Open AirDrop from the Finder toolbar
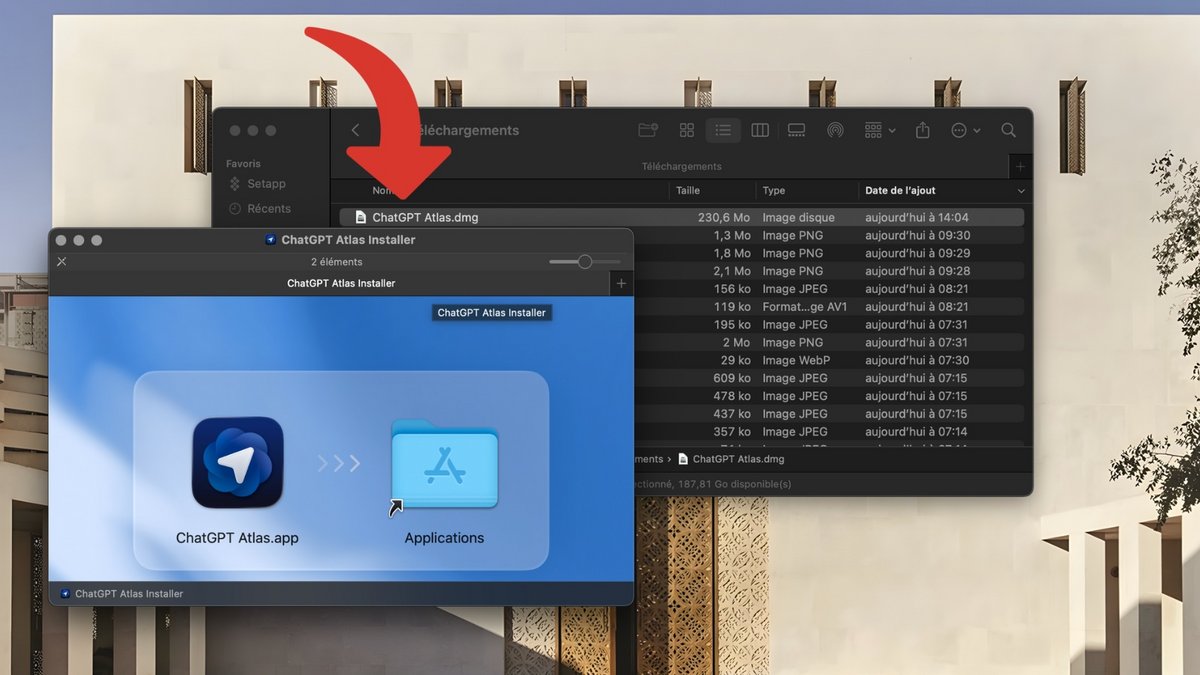 point(835,130)
